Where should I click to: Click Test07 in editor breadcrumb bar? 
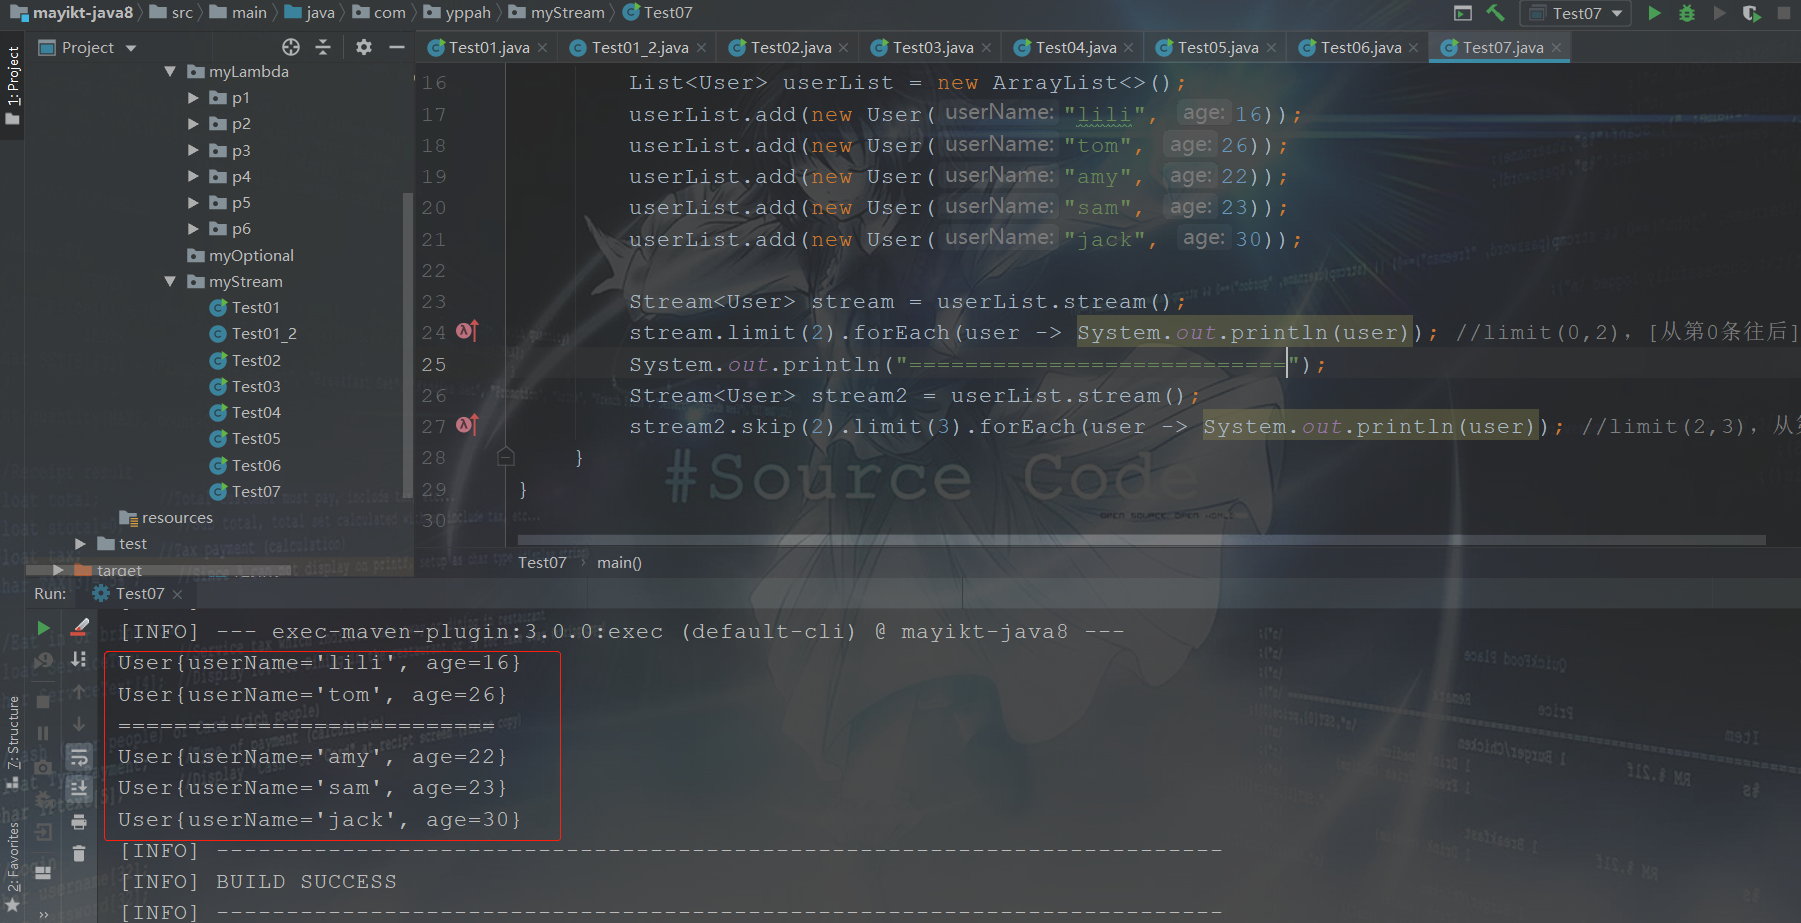(542, 563)
